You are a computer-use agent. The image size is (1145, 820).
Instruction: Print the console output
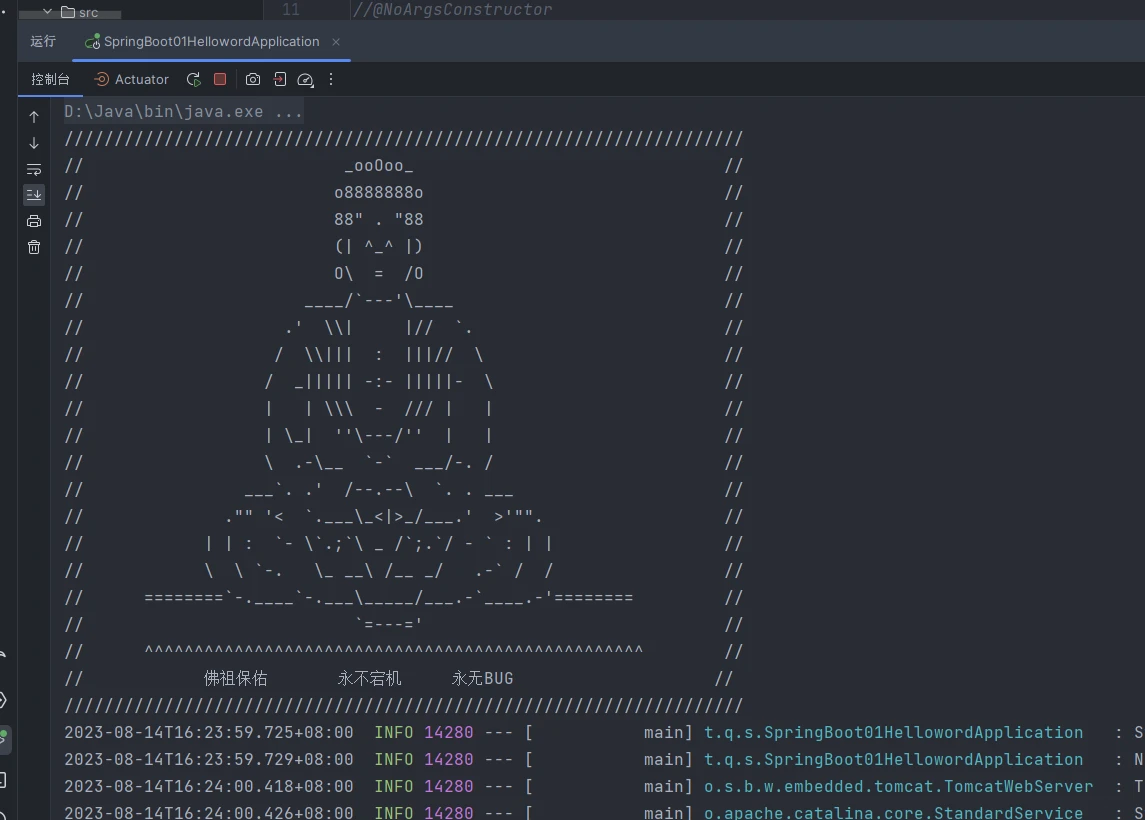coord(34,221)
